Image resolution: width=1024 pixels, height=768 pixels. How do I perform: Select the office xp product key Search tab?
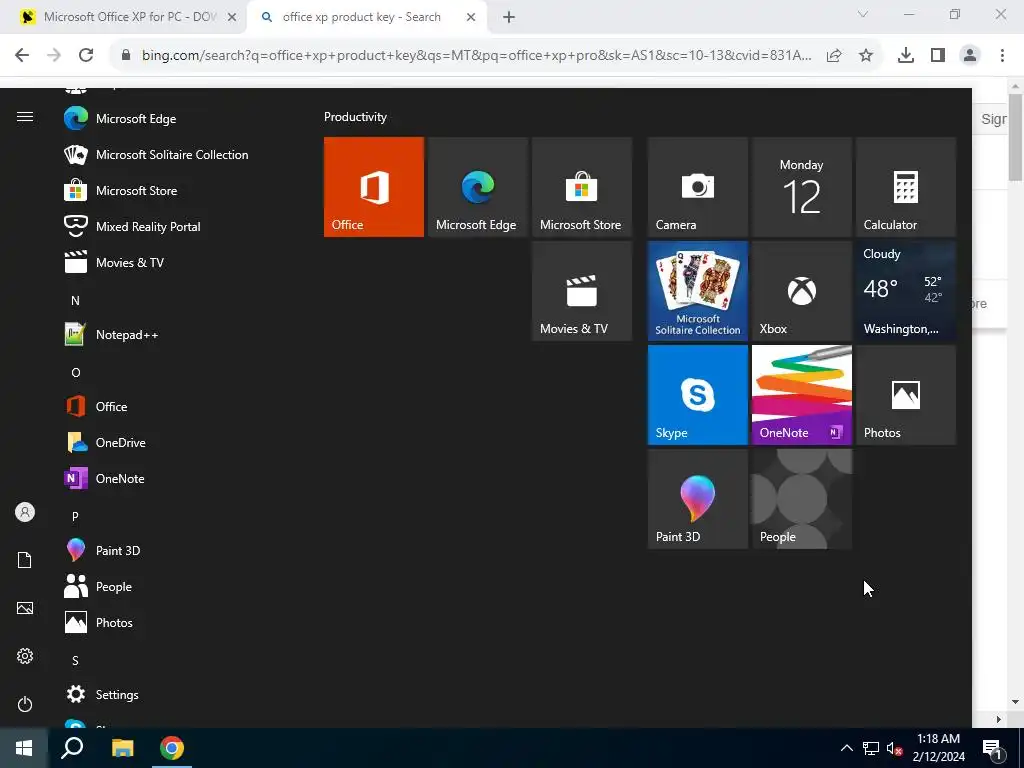point(366,17)
